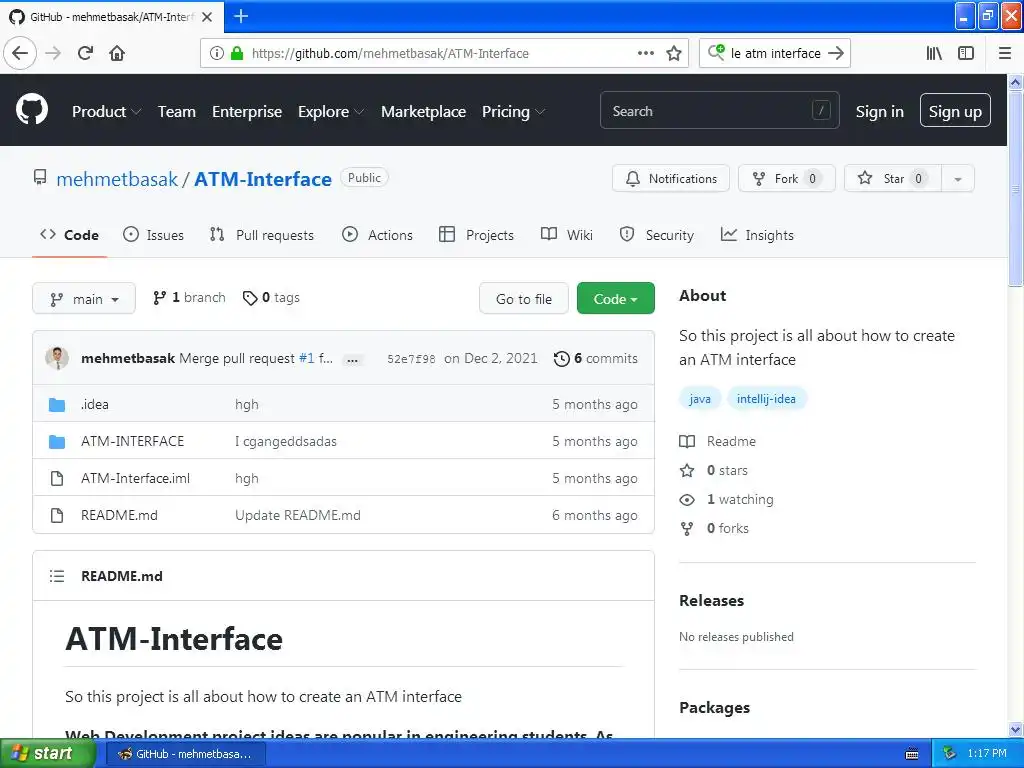Open the Security tab
1024x768 pixels.
656,235
